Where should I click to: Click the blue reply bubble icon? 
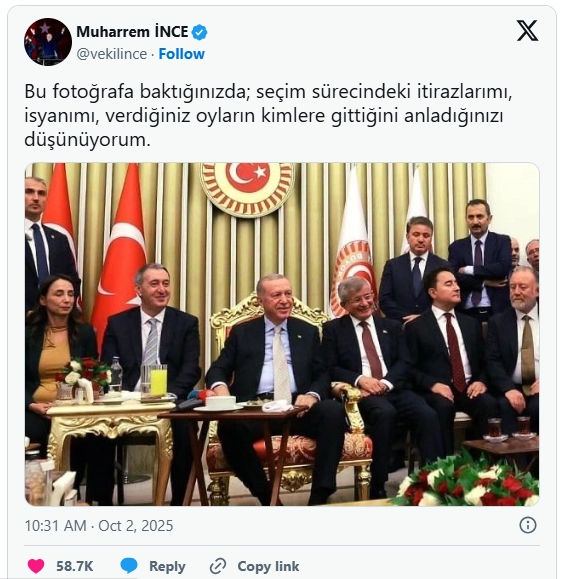129,566
